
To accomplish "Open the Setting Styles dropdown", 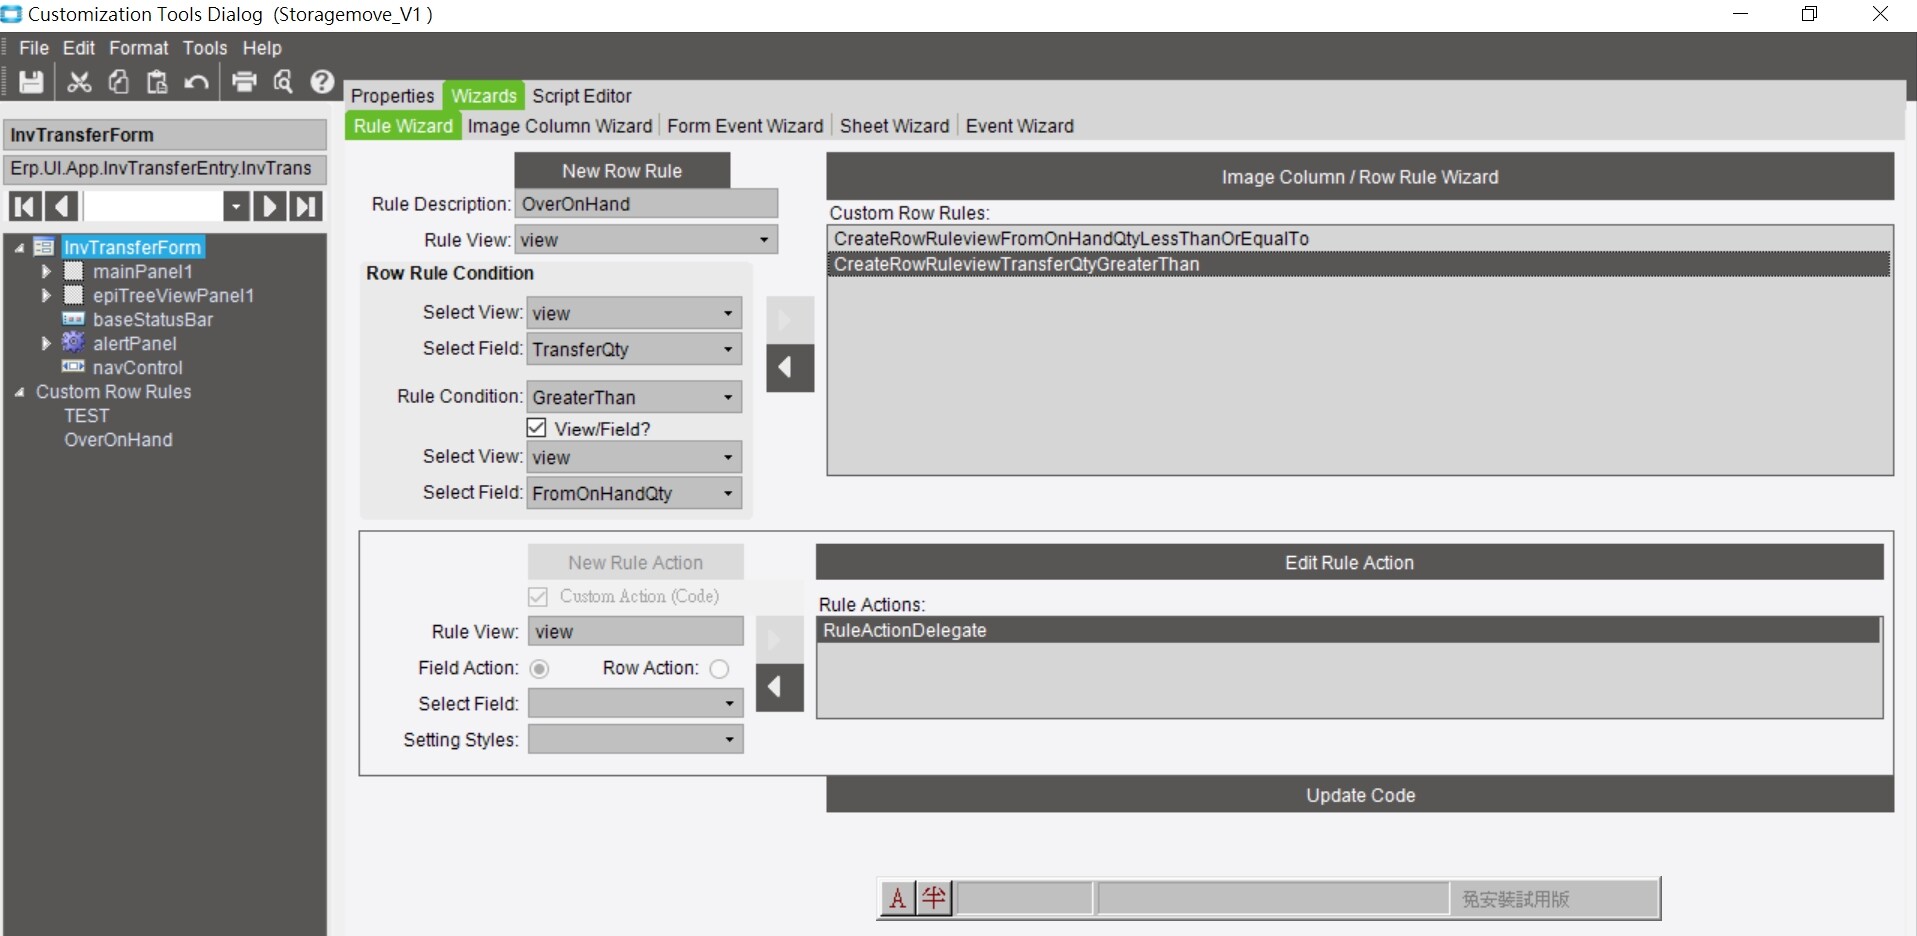I will point(730,740).
